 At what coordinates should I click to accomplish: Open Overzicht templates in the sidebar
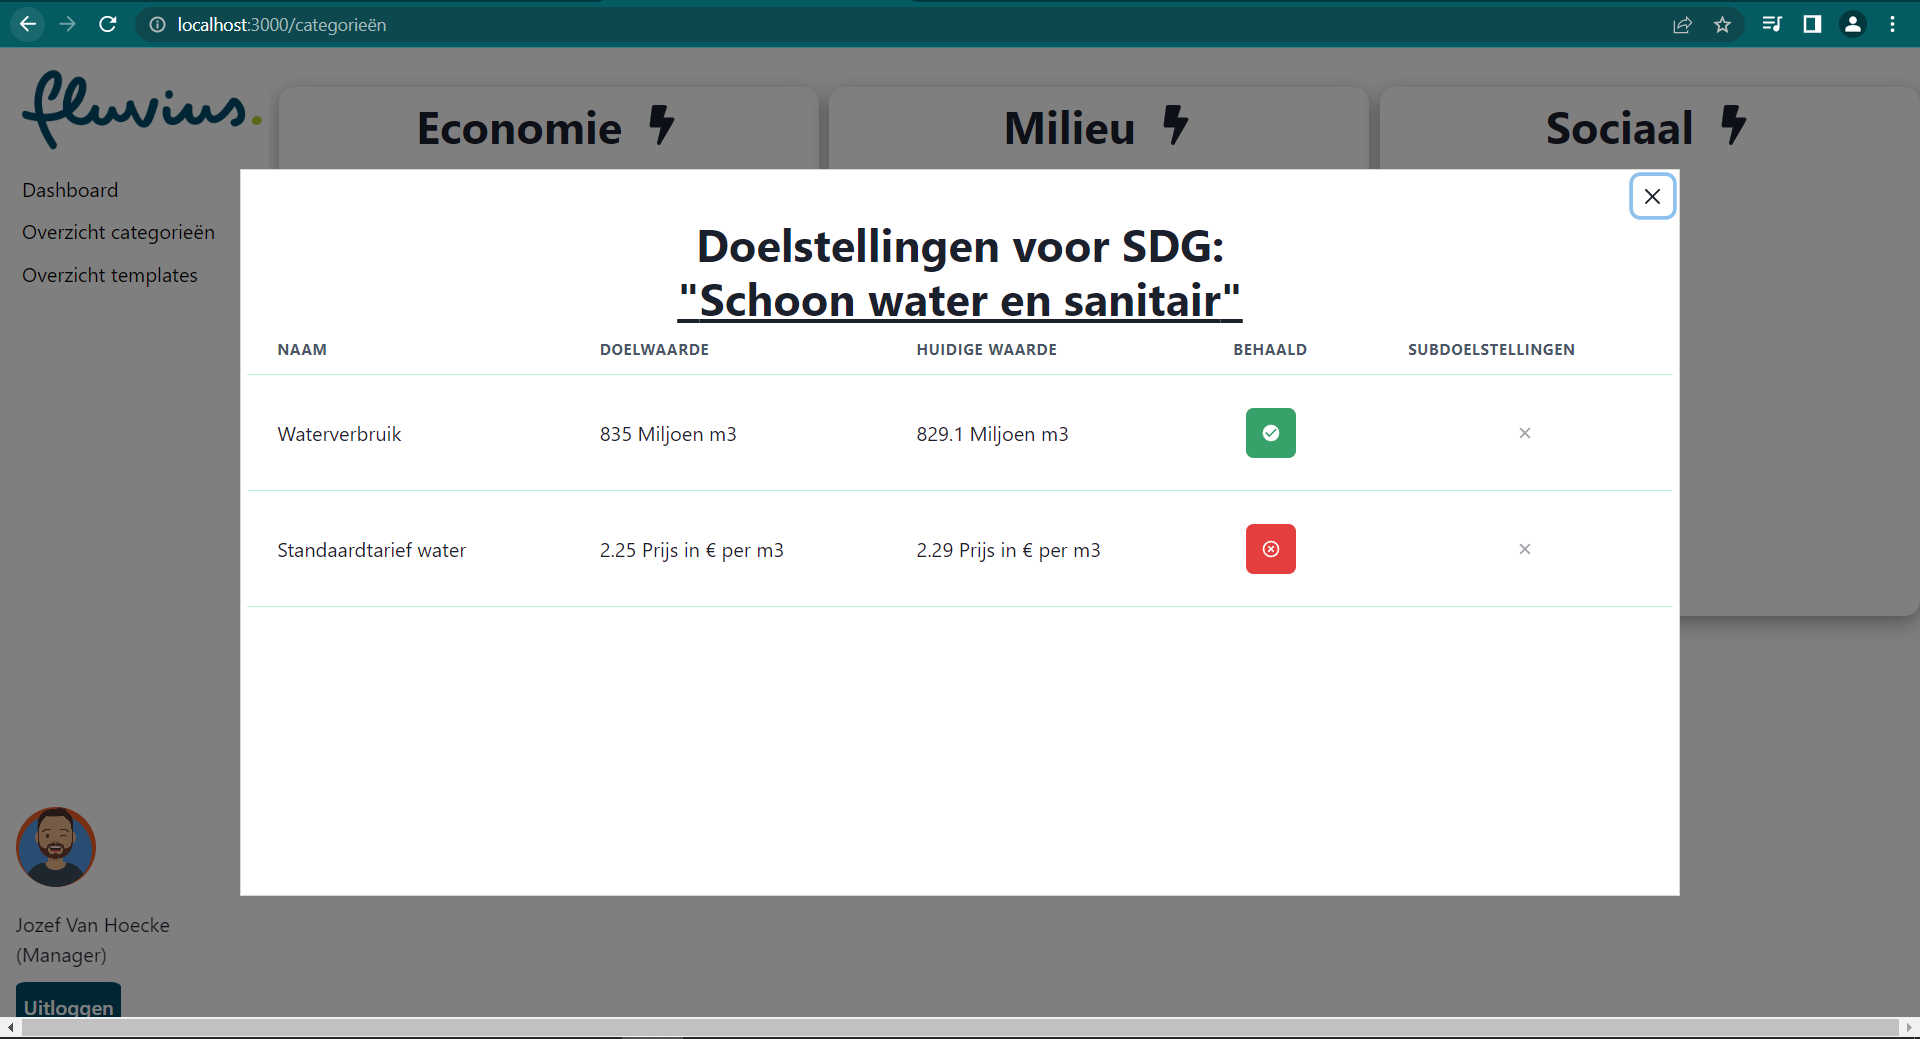pos(109,275)
